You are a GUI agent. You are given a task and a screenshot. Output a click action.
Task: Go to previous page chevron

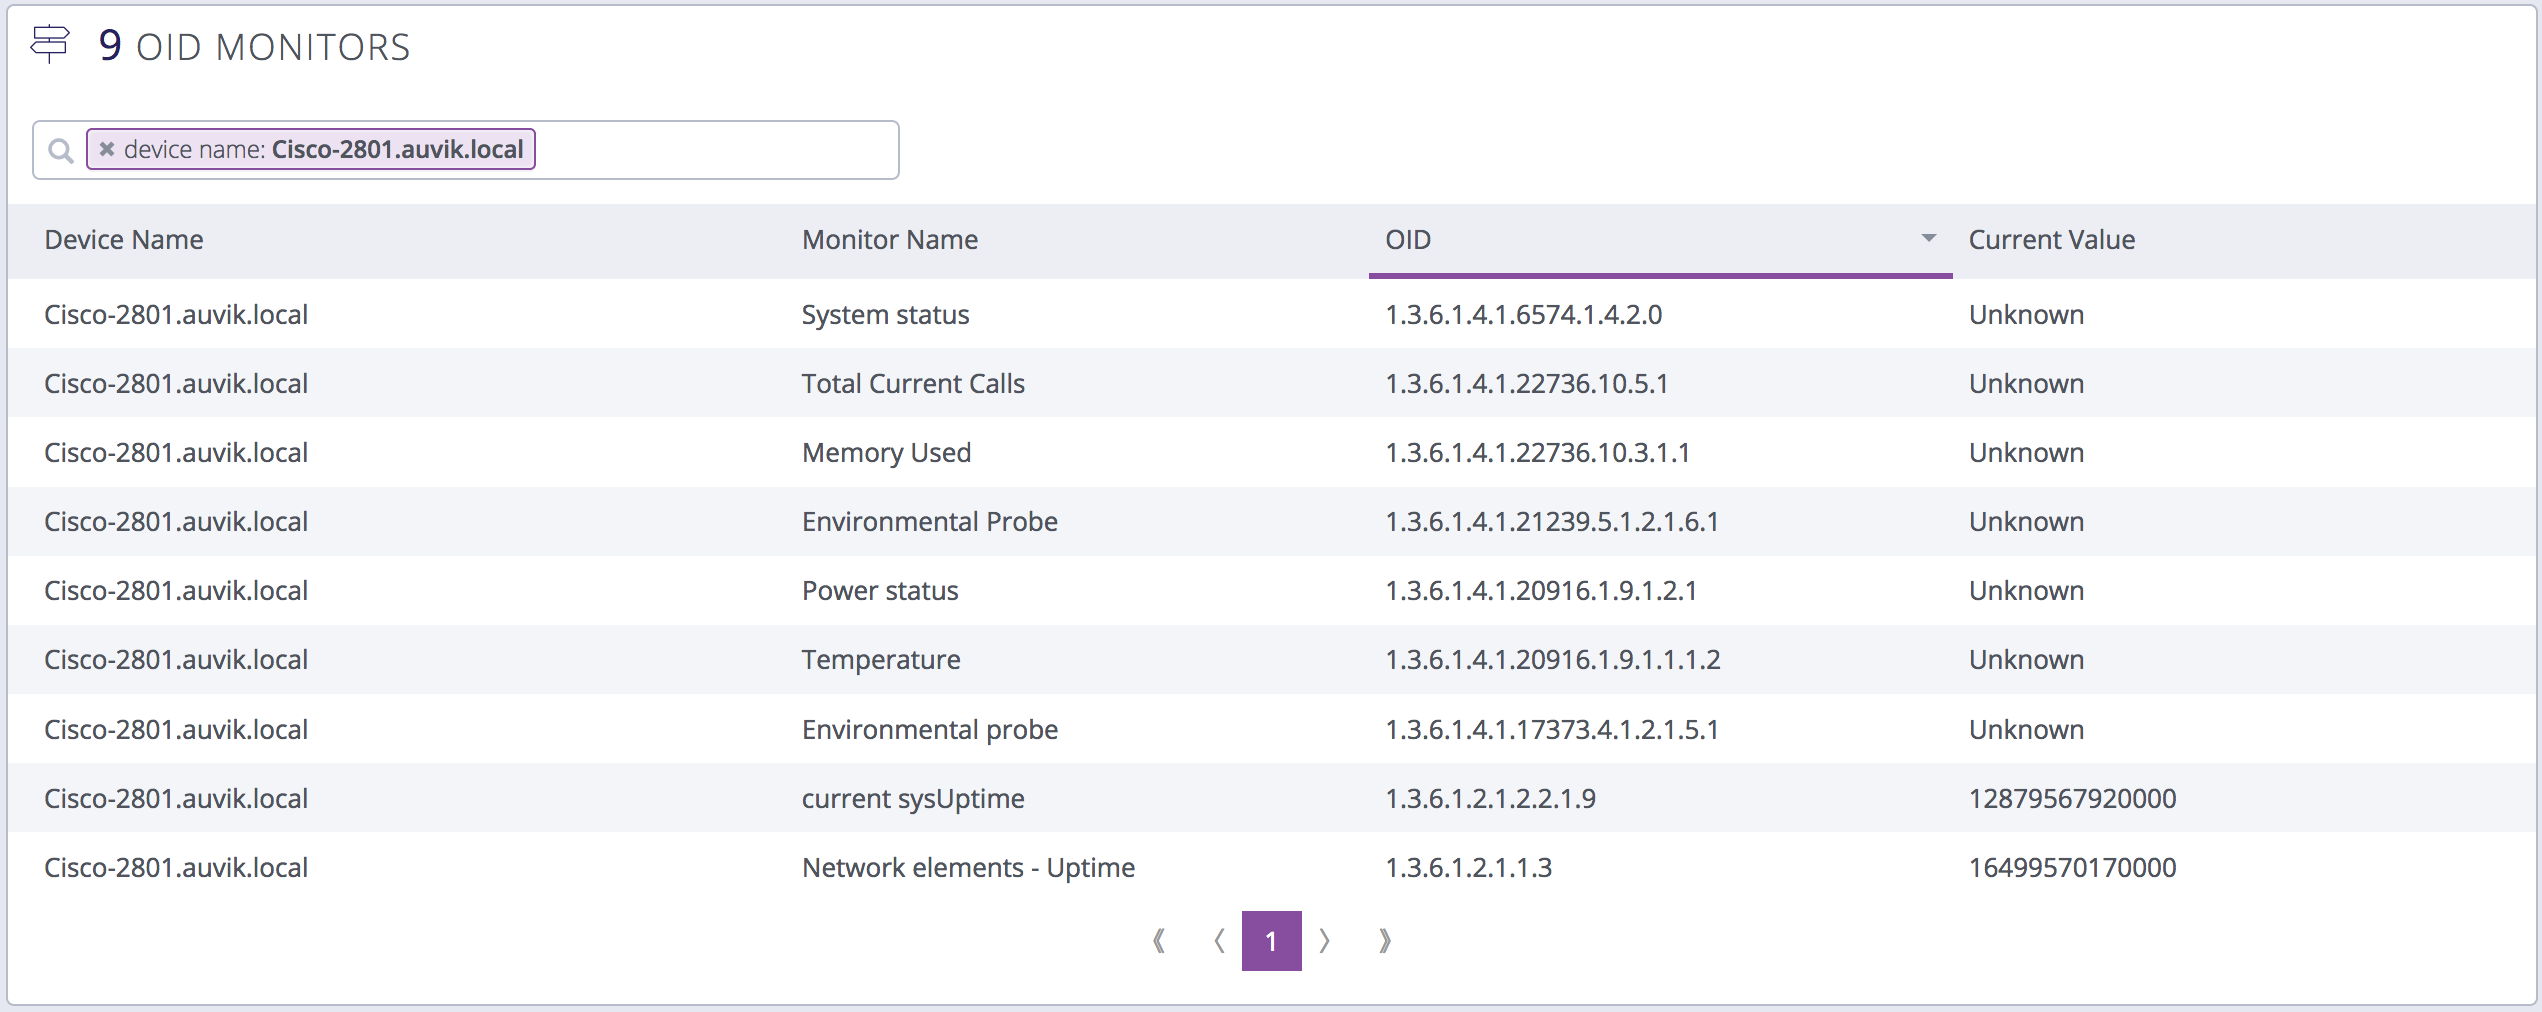[1219, 941]
